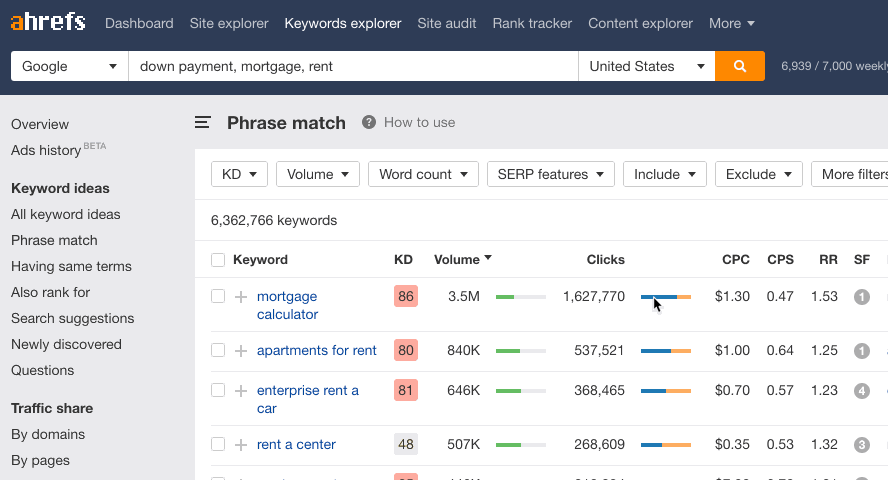The height and width of the screenshot is (480, 888).
Task: Open the mortgage calculator keyword link
Action: click(x=287, y=305)
